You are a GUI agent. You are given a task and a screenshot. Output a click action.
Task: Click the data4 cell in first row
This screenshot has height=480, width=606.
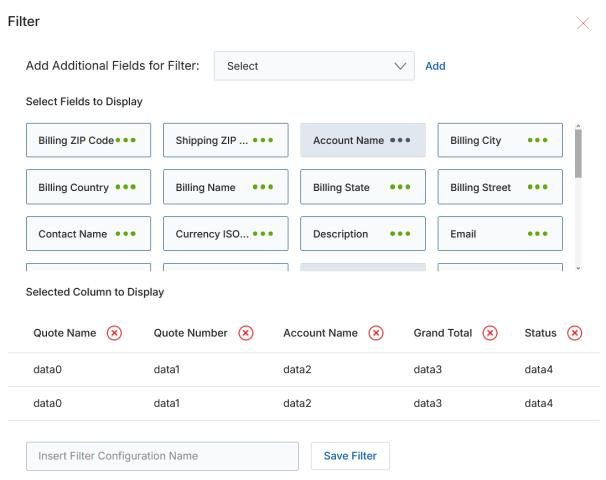[539, 369]
